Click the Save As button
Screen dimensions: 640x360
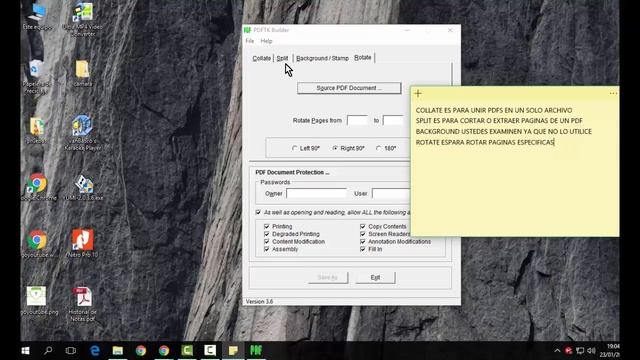327,278
